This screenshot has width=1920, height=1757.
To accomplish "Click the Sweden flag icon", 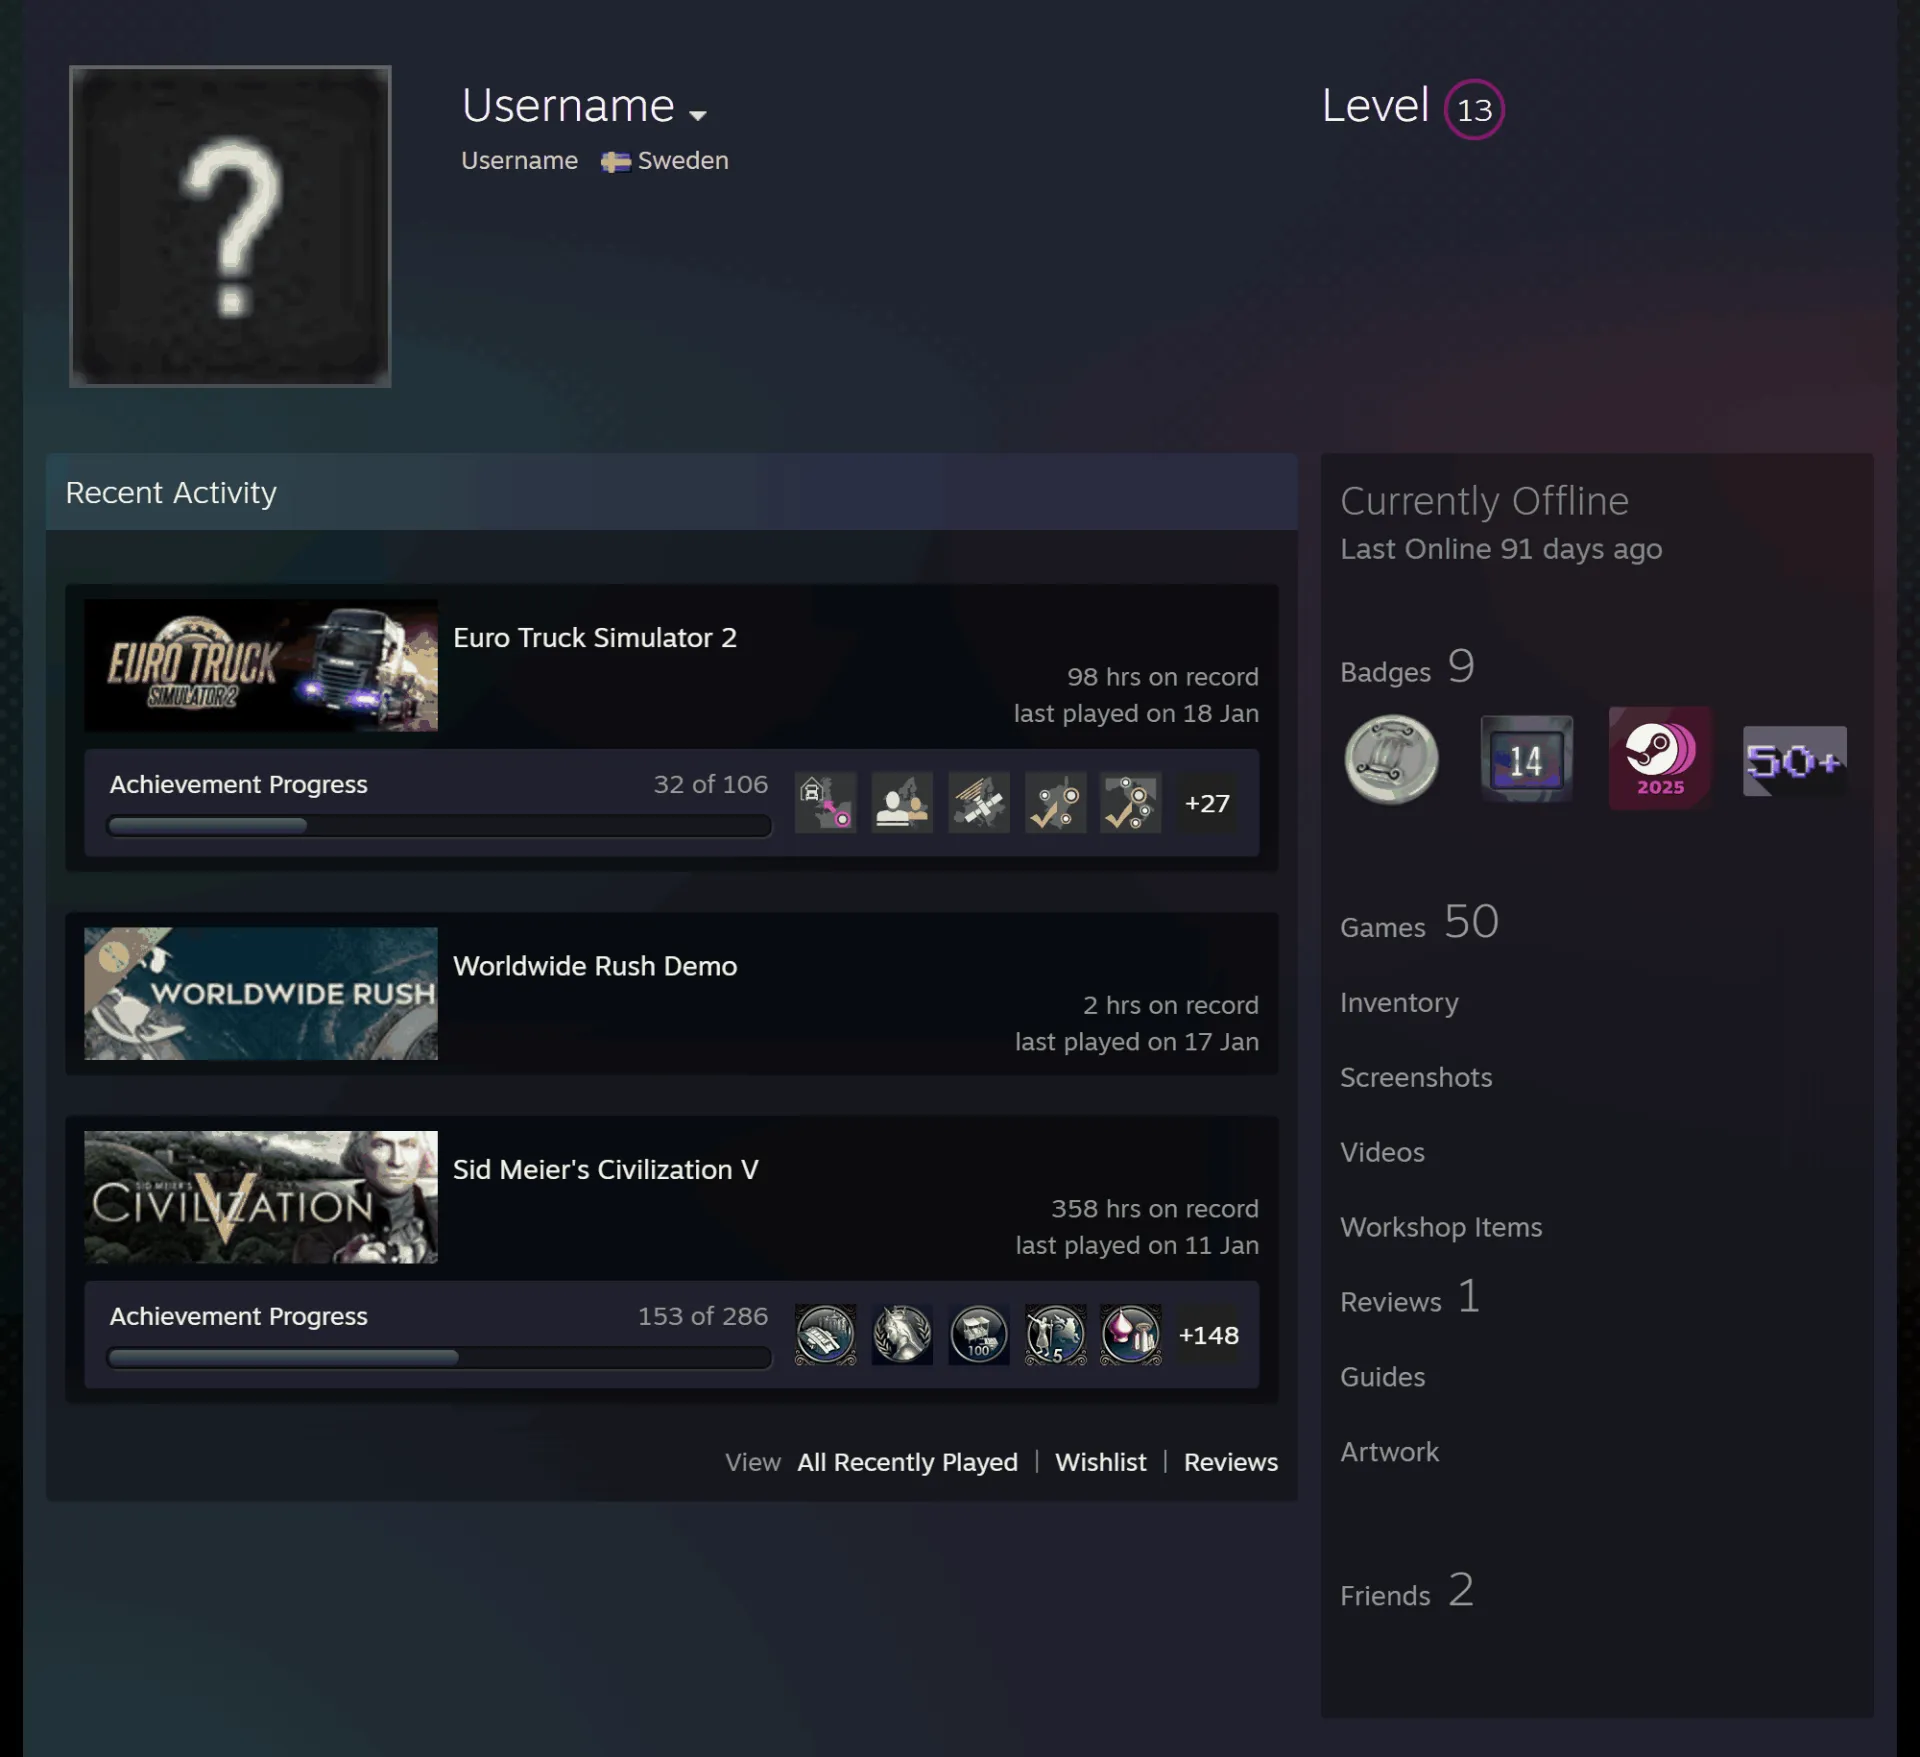I will click(x=615, y=161).
